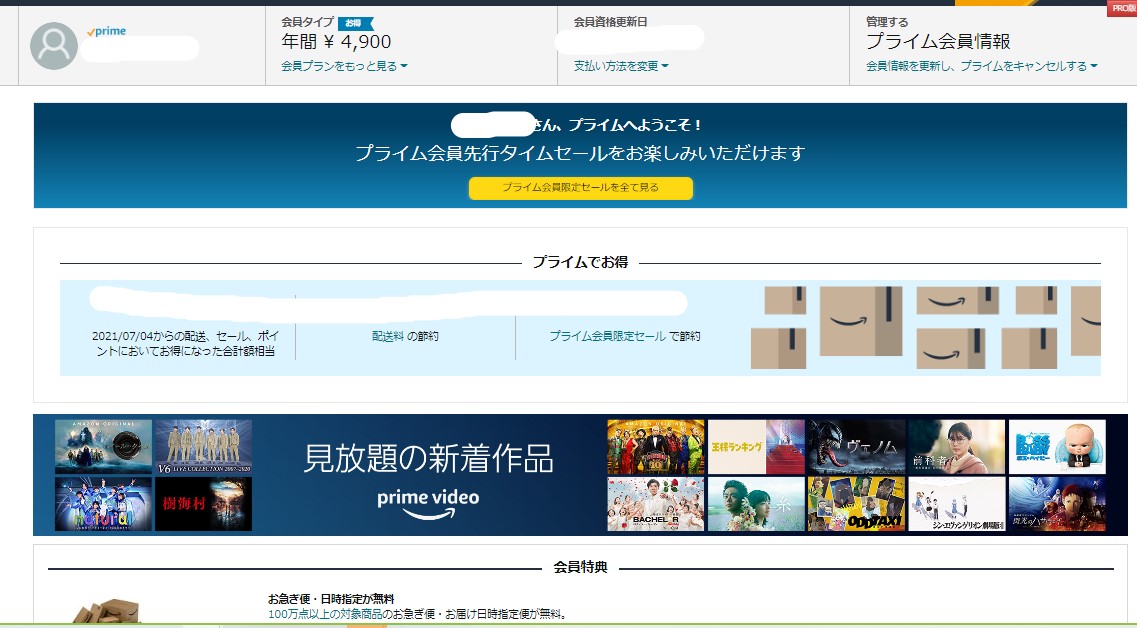Open the 王様ランキング thumbnail

756,447
